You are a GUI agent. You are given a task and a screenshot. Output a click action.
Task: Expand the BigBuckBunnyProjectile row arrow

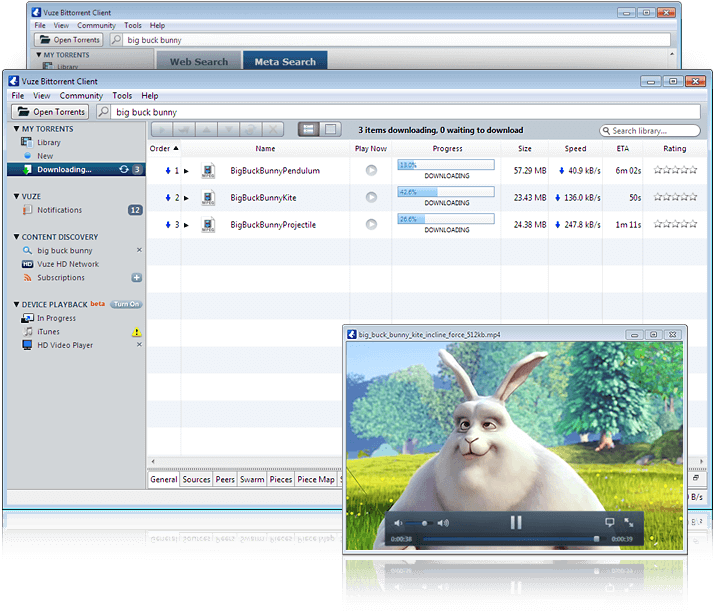click(186, 225)
